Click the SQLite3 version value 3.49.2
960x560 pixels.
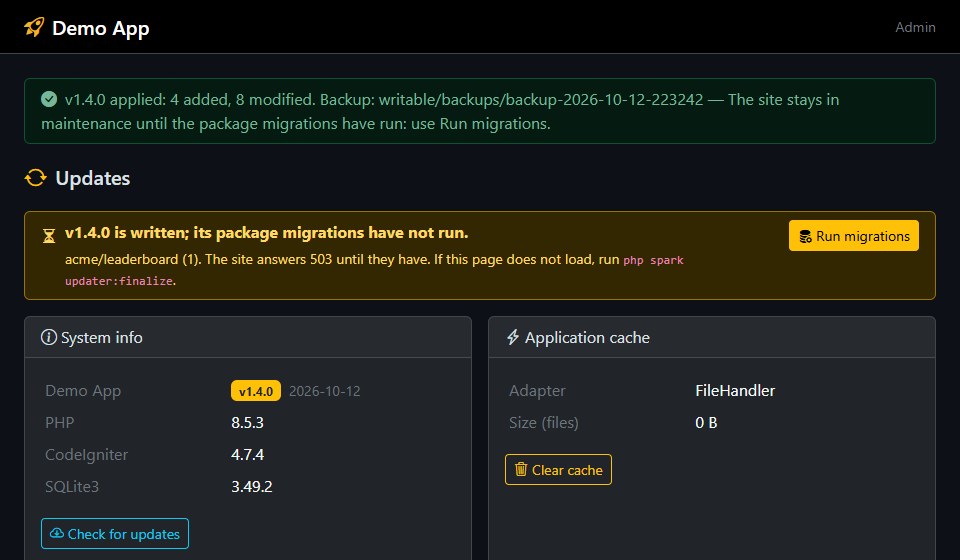[252, 487]
